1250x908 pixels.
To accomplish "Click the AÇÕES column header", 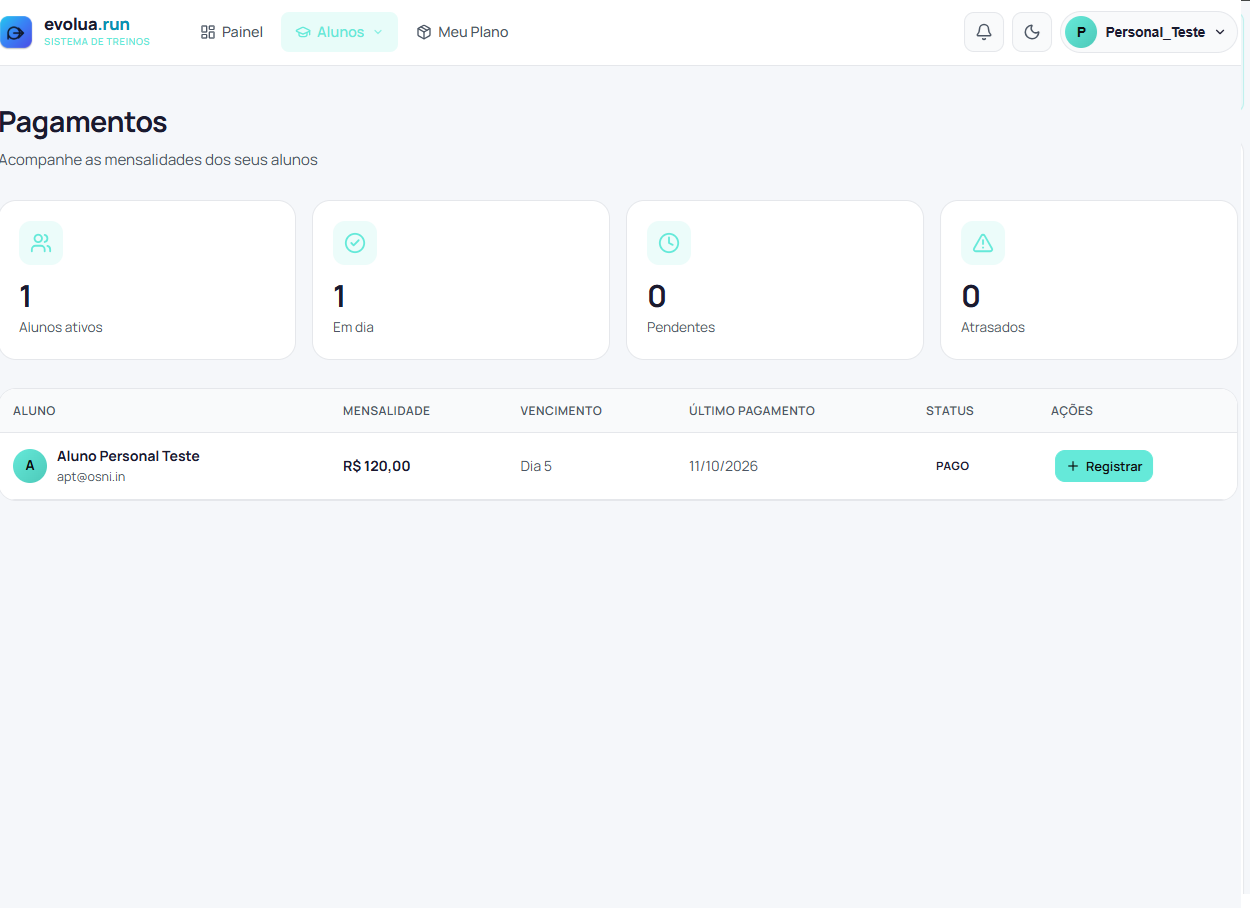I will [1072, 411].
